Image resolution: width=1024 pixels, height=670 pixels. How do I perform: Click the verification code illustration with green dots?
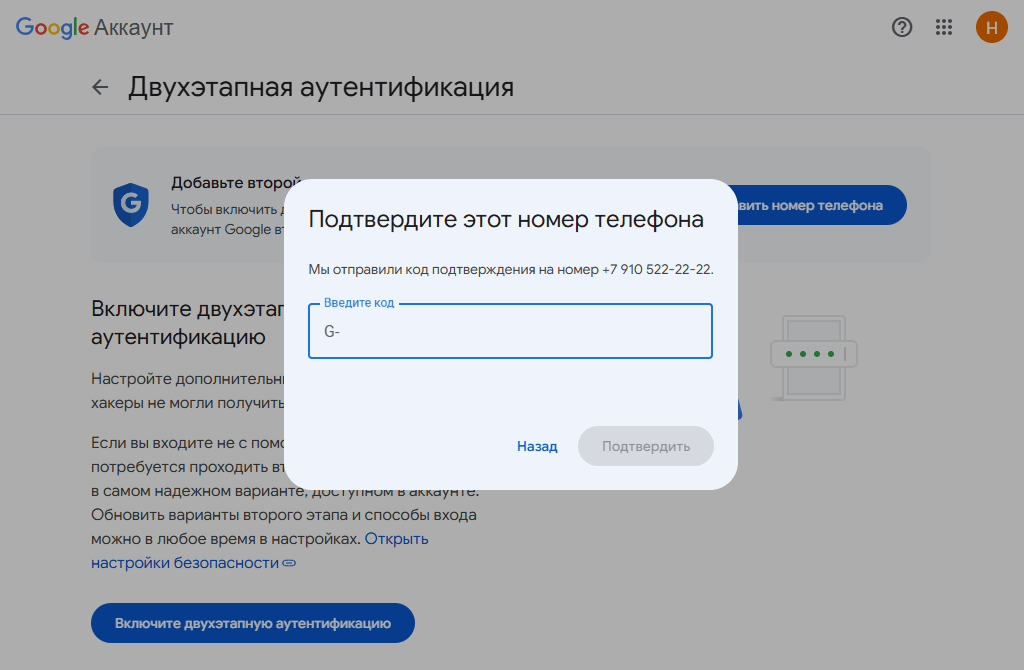coord(814,354)
